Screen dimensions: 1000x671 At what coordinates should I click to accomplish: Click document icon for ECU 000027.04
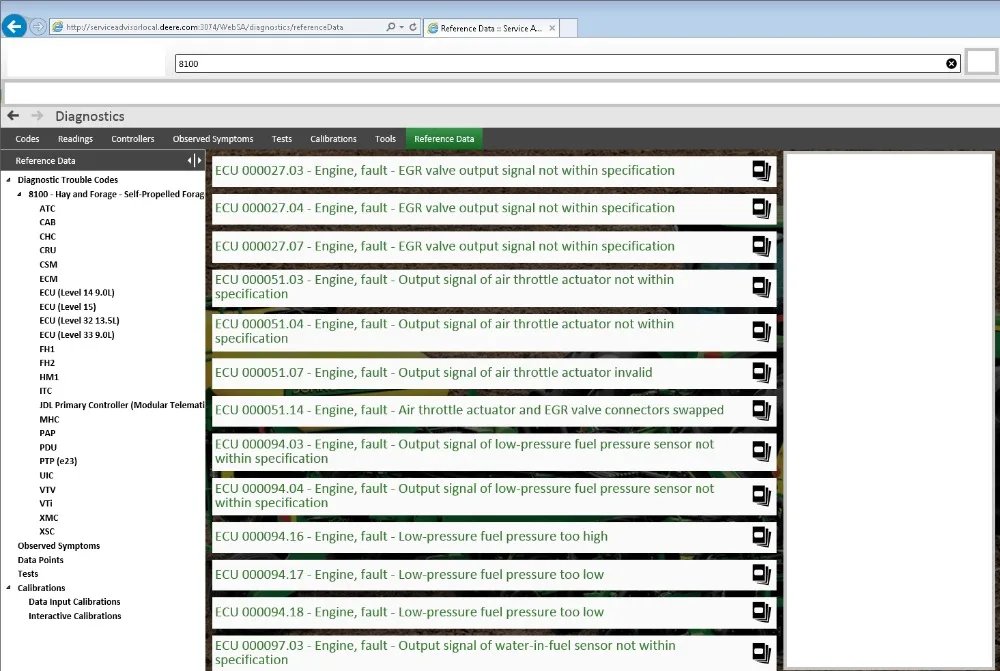[x=761, y=209]
